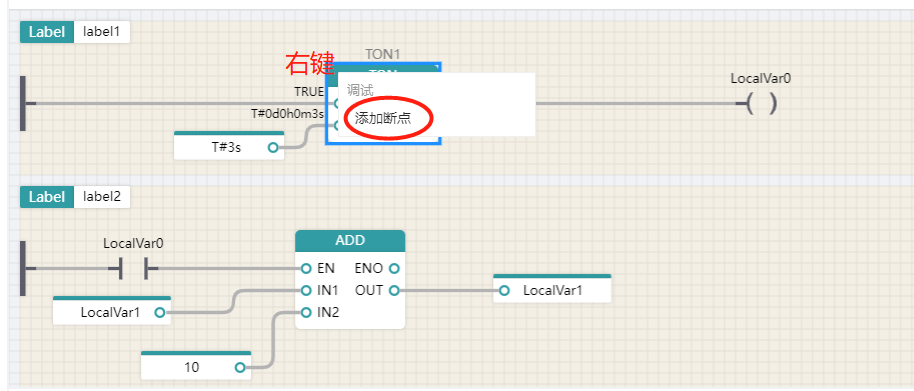The height and width of the screenshot is (391, 914).
Task: Click the T#3s block output connector
Action: tap(273, 147)
